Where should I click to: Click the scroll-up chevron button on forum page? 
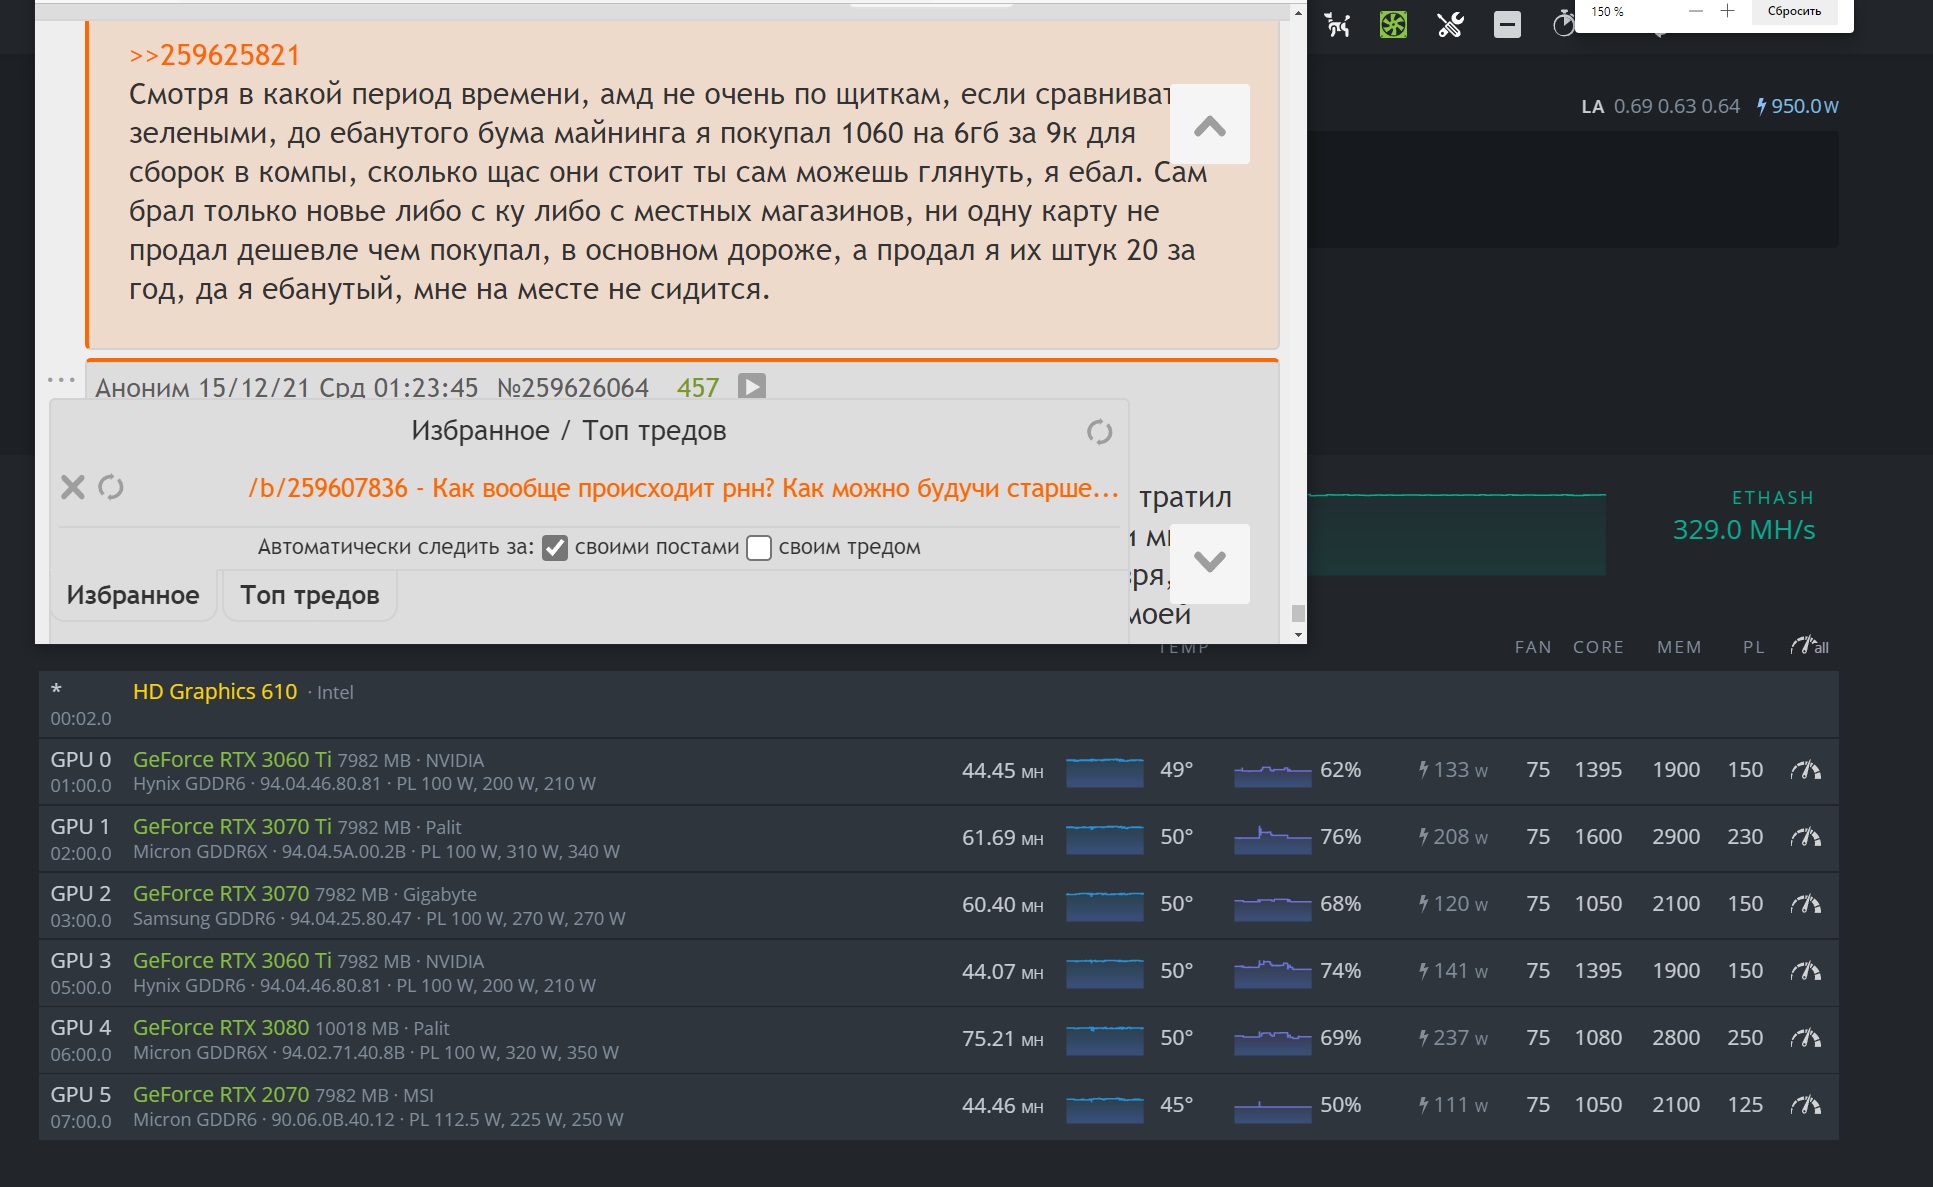[x=1210, y=124]
